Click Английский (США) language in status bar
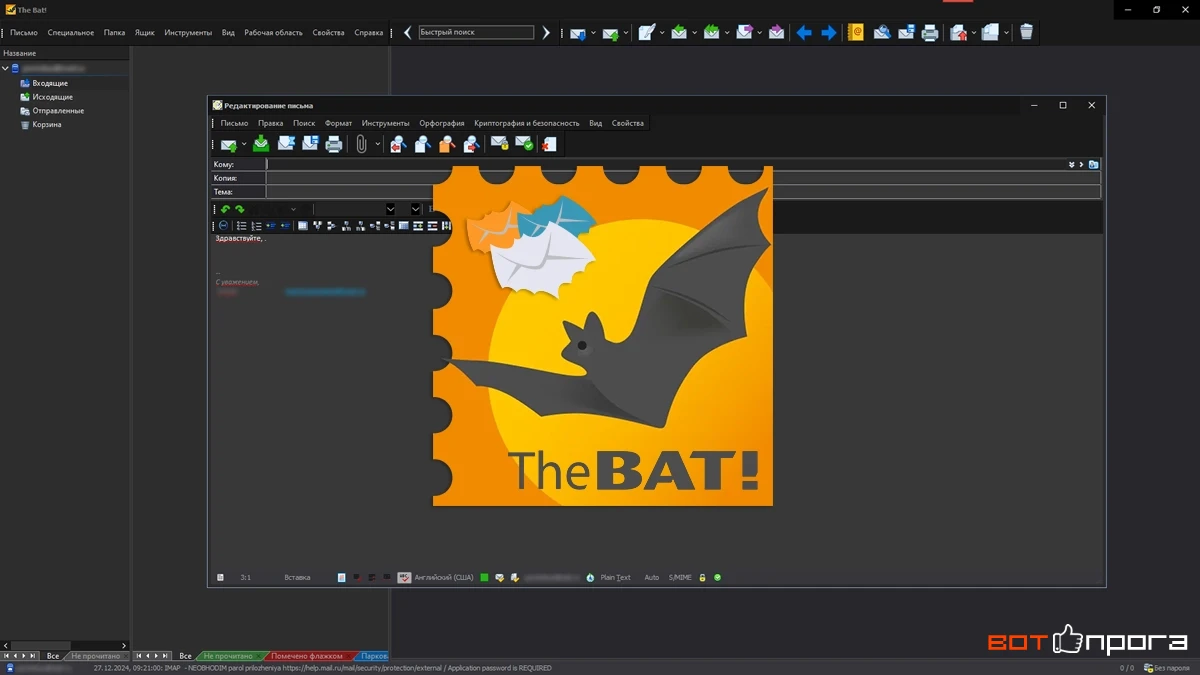This screenshot has width=1200, height=675. 444,578
